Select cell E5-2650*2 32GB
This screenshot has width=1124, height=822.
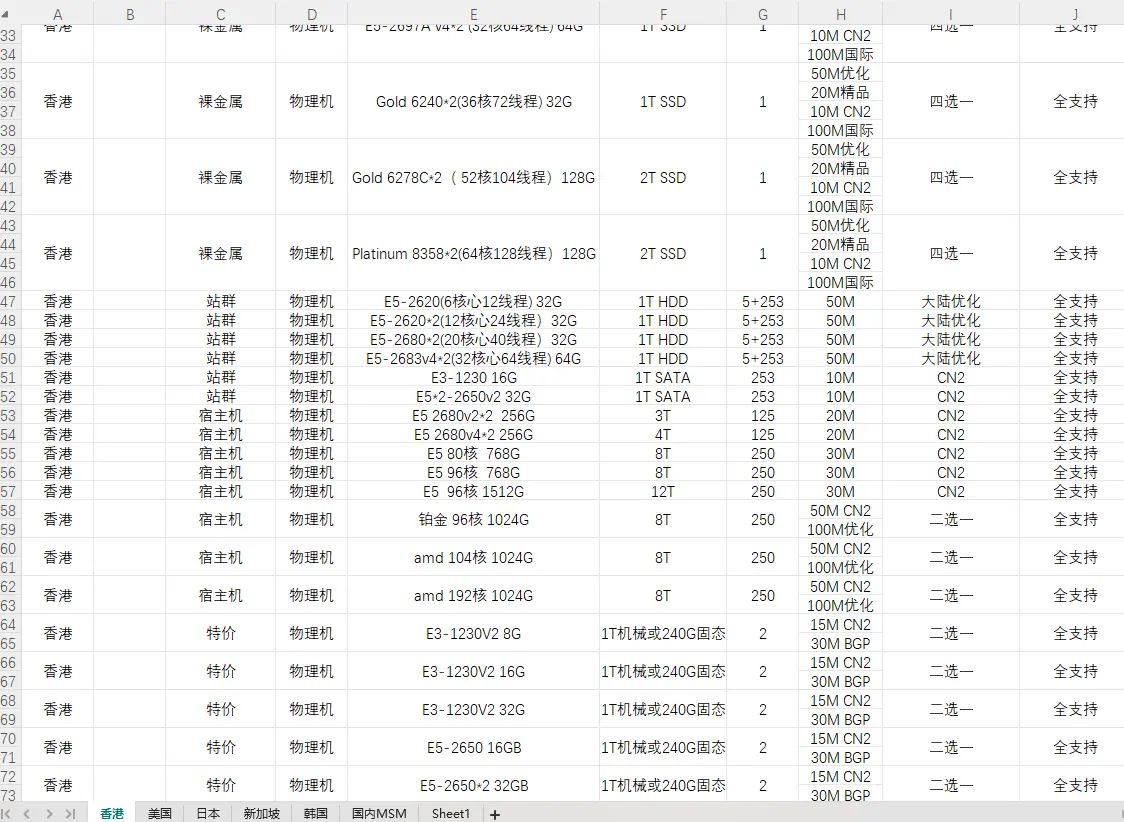coord(474,785)
